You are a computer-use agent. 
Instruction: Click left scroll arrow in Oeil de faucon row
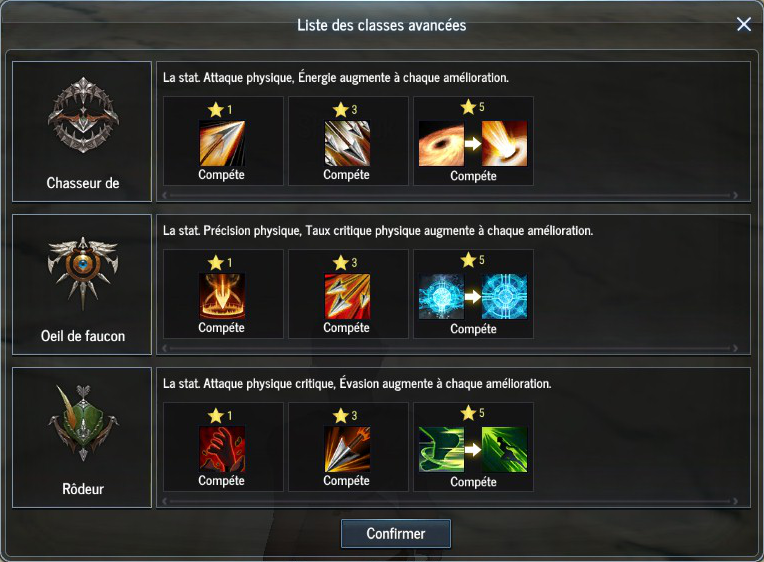coord(165,349)
